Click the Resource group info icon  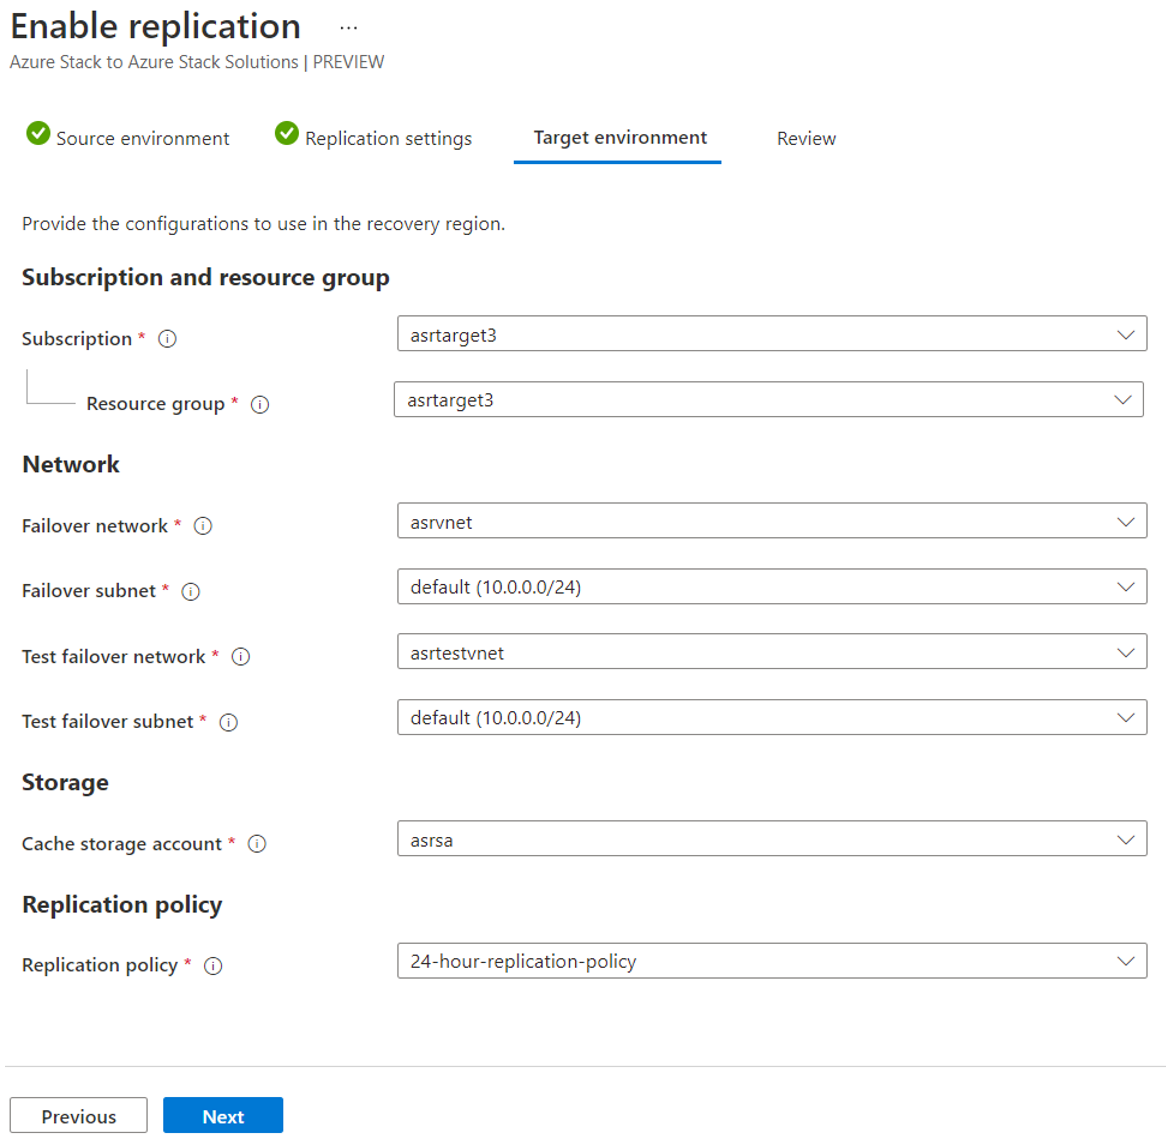coord(260,405)
